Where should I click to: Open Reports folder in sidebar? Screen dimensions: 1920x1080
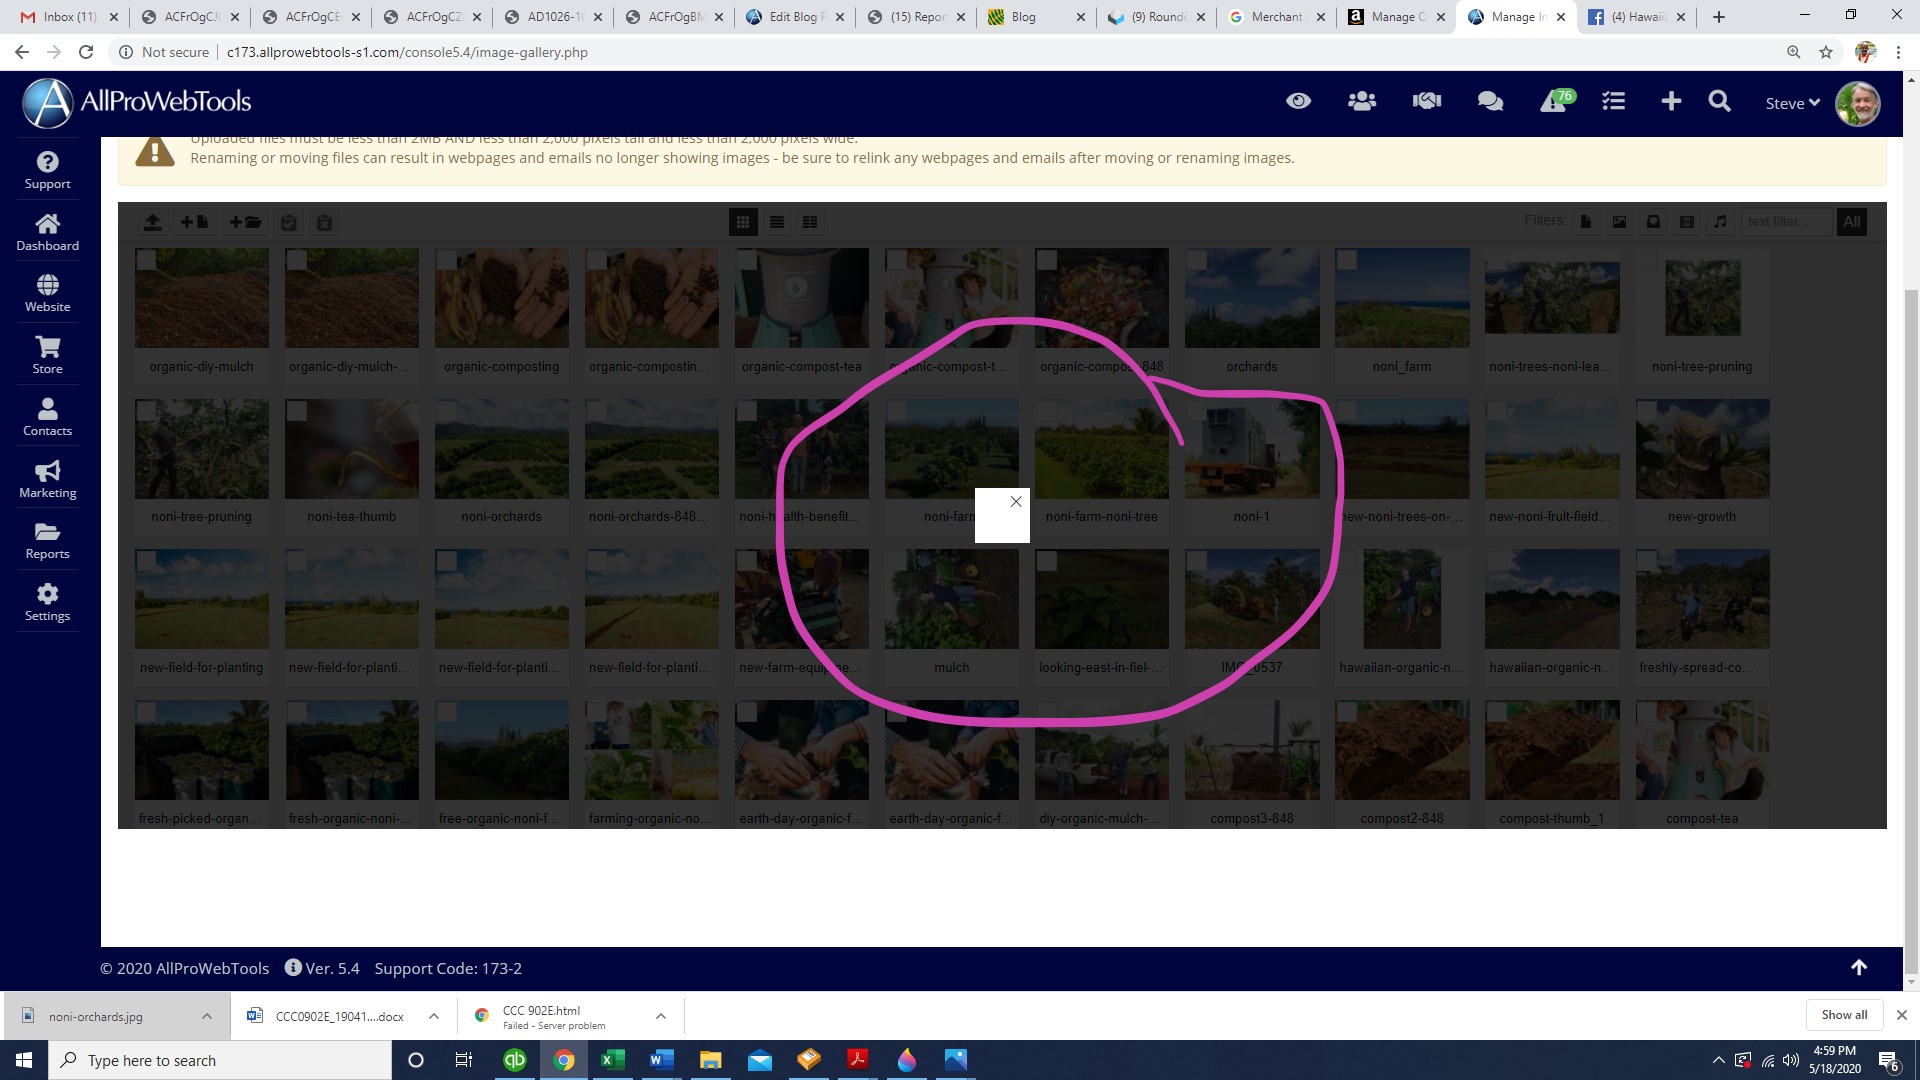[x=47, y=540]
